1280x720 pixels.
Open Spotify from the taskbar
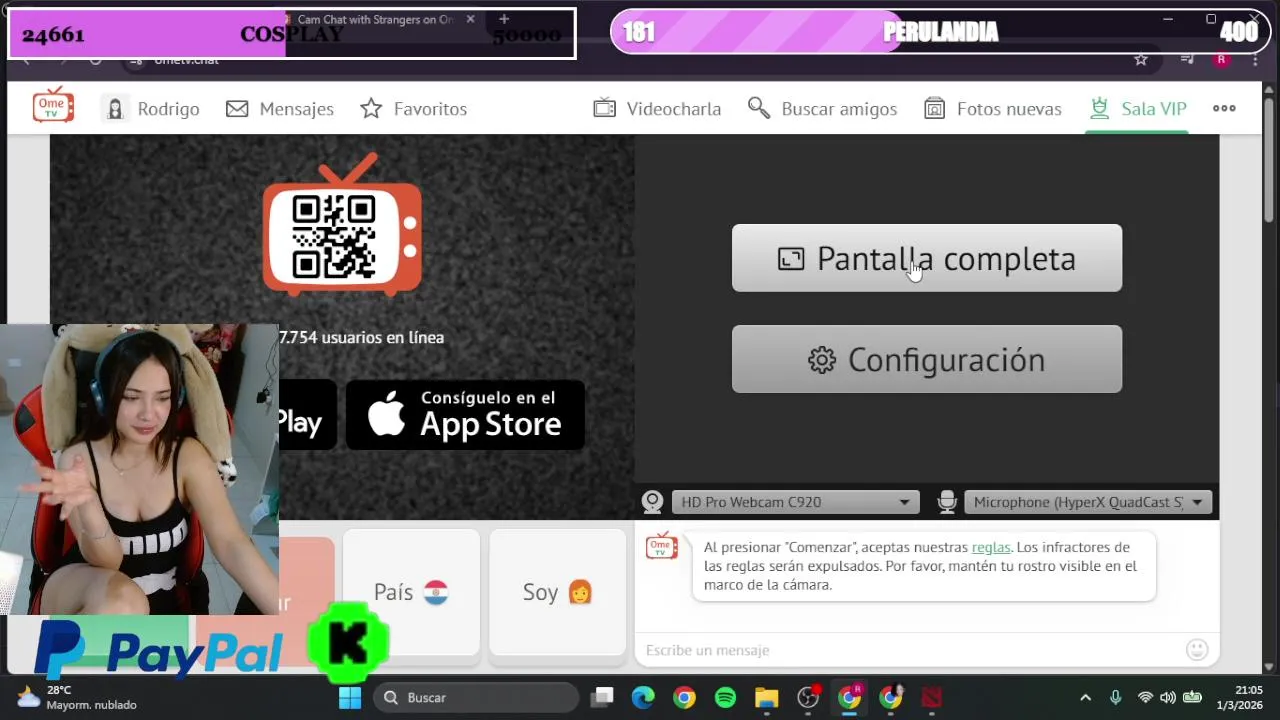(x=726, y=697)
